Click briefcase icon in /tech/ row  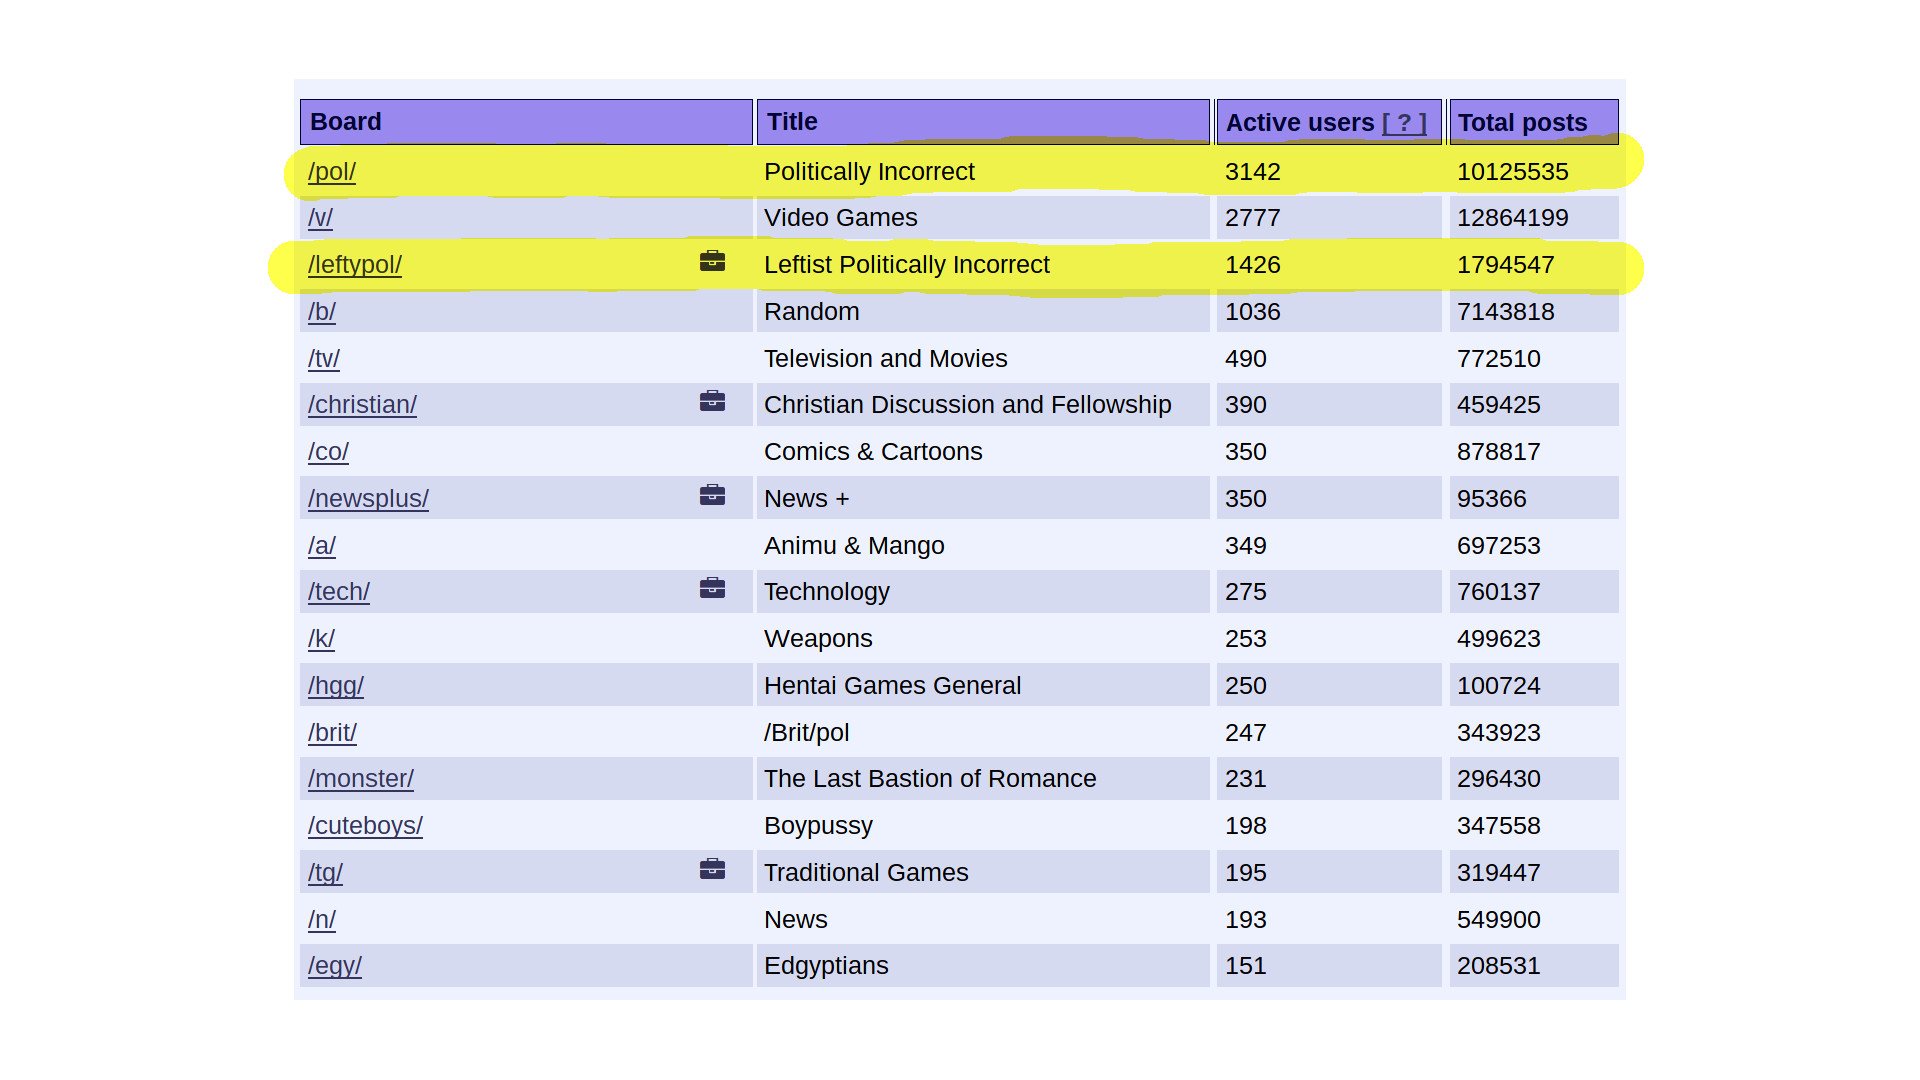[712, 589]
